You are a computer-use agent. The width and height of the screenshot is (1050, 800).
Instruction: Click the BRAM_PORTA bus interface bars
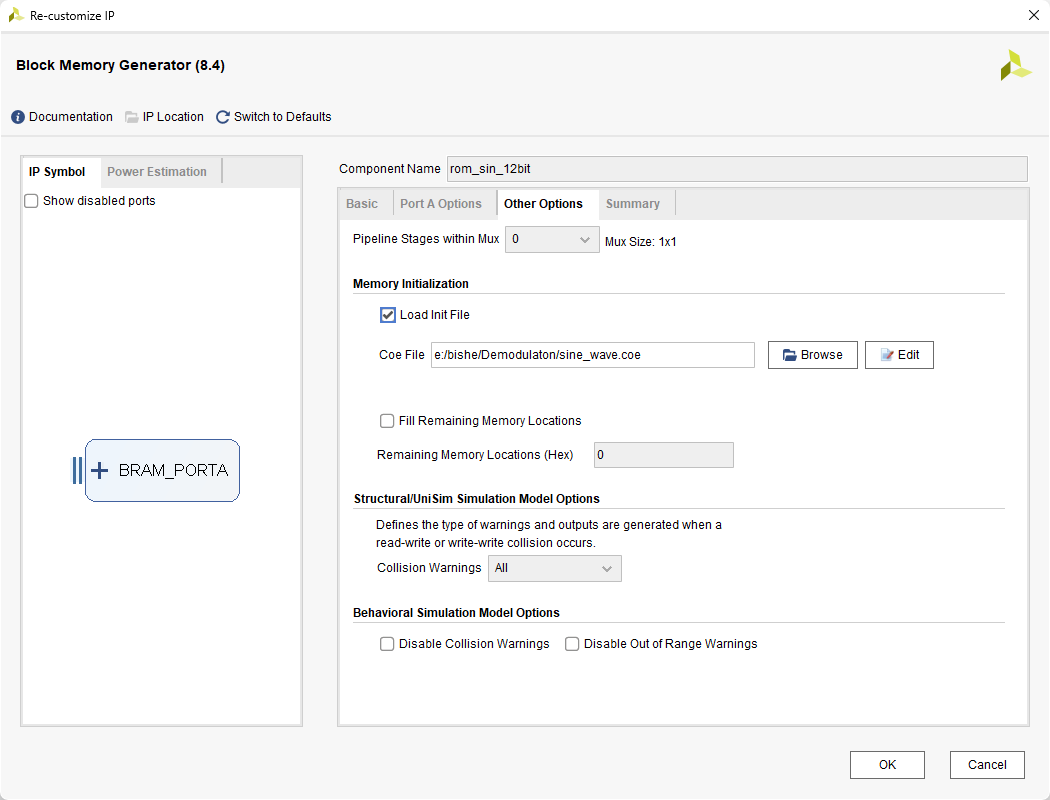point(77,471)
